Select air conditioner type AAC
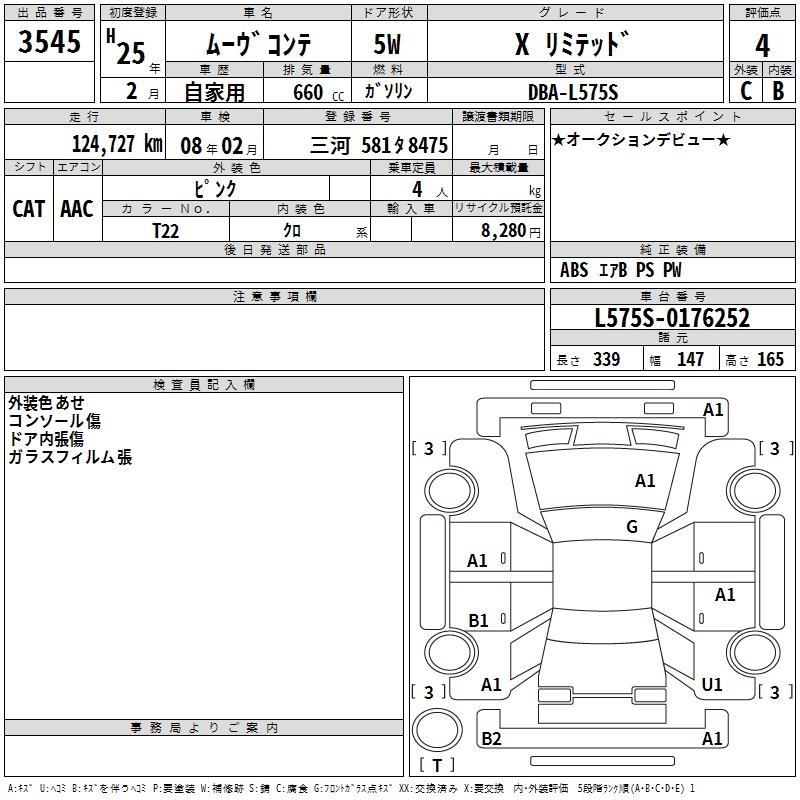Viewport: 800px width, 800px height. (77, 209)
